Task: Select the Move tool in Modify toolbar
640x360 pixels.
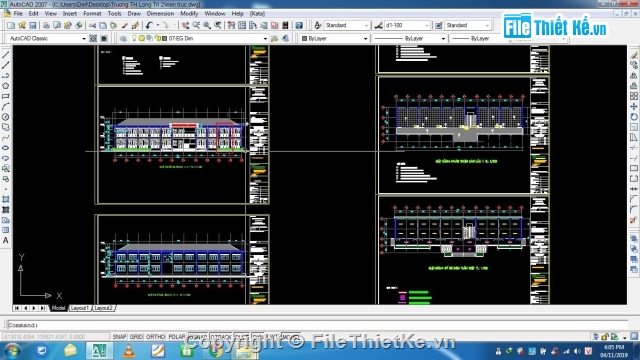Action: (x=633, y=106)
